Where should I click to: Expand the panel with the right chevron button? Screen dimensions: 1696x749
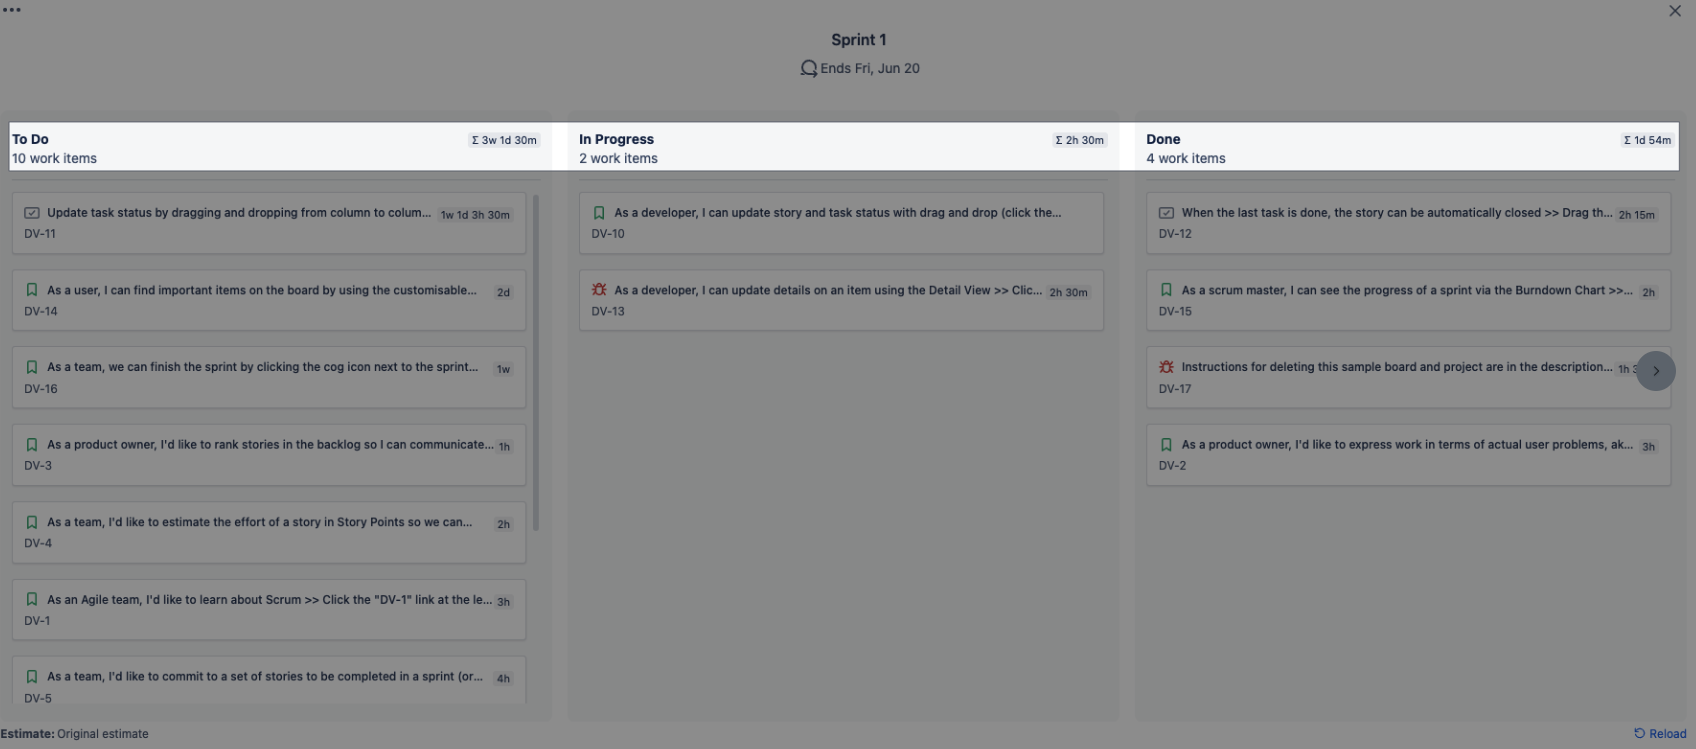point(1655,371)
